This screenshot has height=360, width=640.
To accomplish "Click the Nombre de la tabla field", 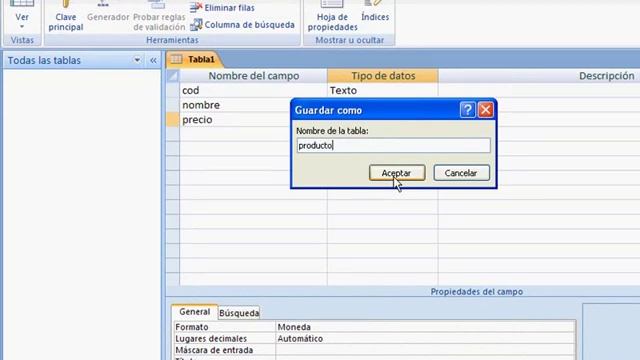I will point(393,146).
